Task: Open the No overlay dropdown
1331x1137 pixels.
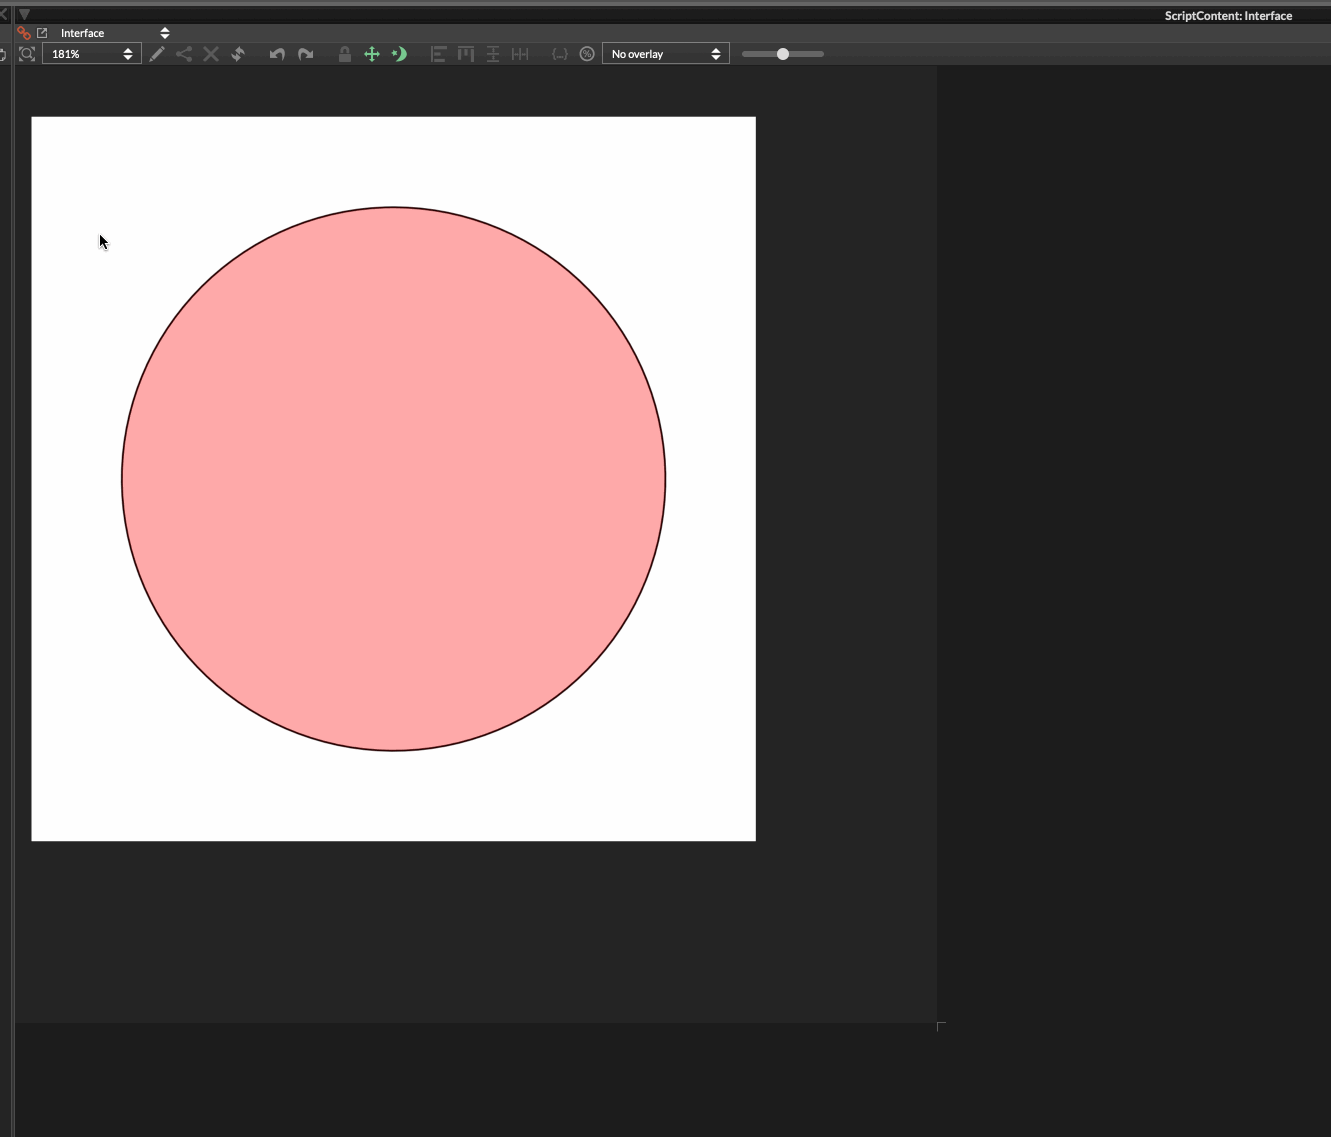Action: (x=665, y=54)
